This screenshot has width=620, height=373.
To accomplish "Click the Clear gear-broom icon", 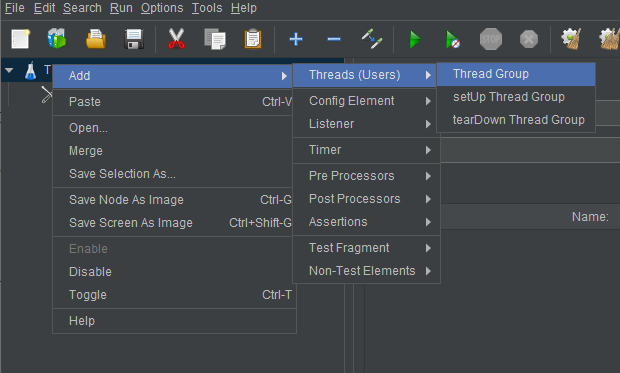I will [571, 39].
